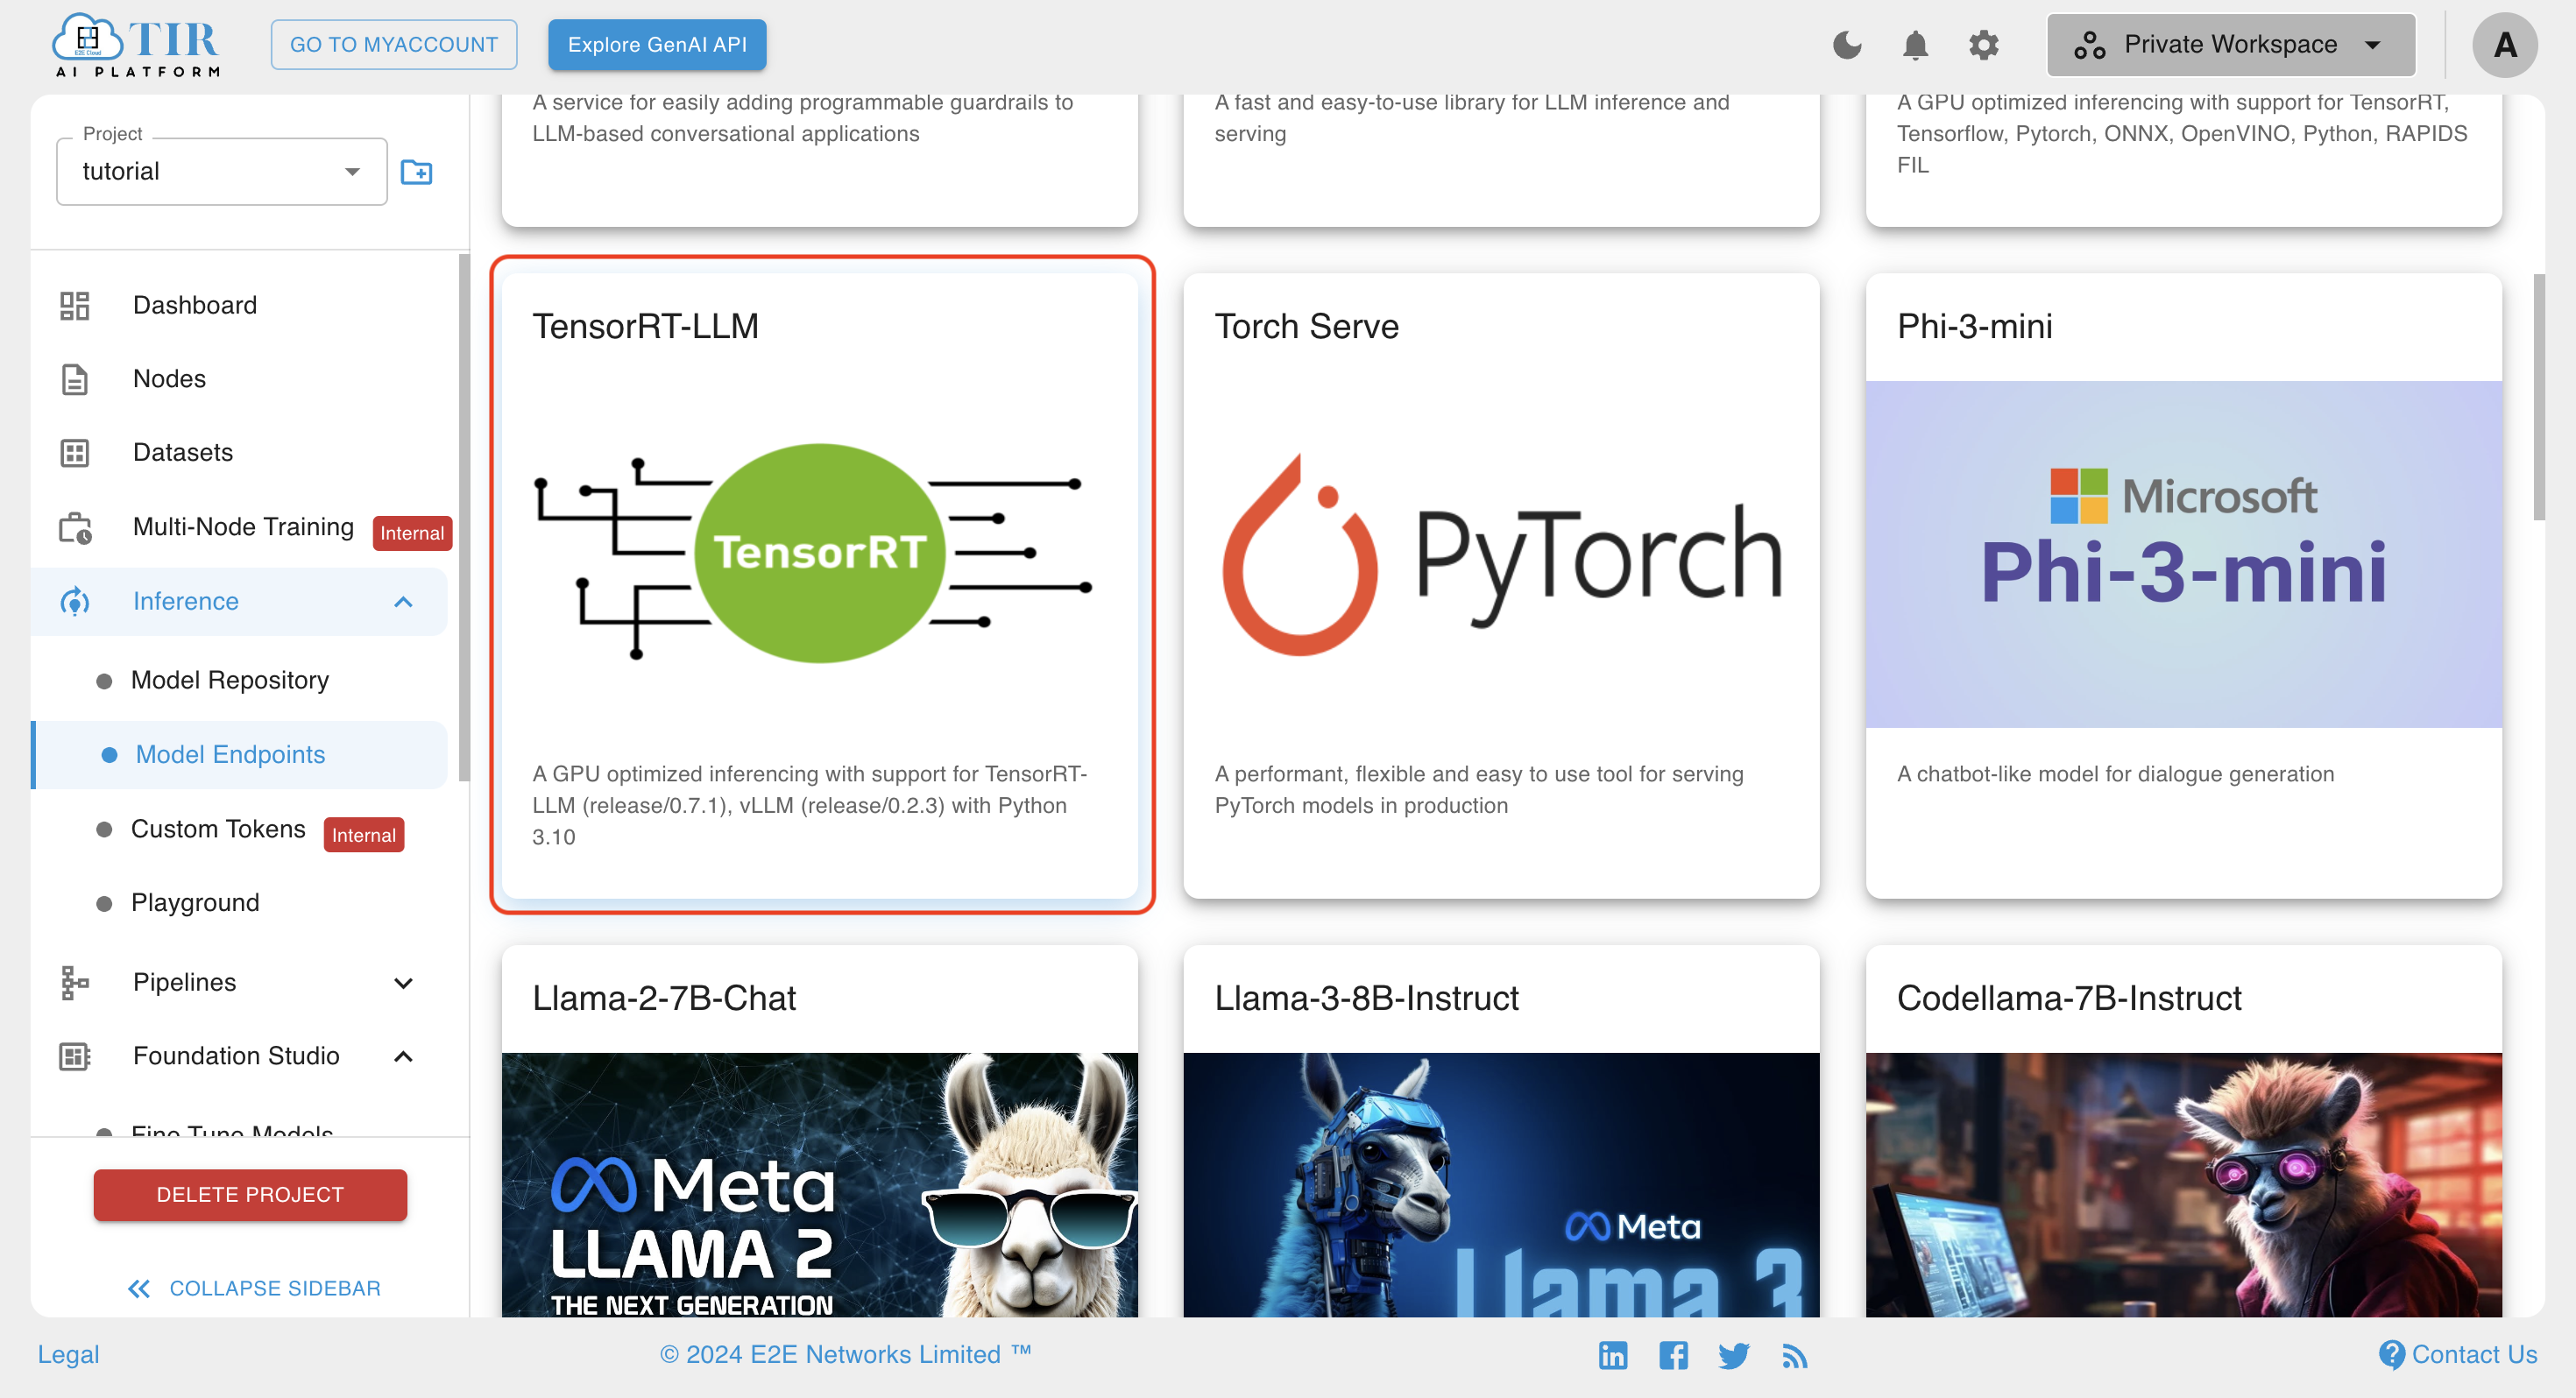2576x1398 pixels.
Task: Click the PyTorch logo image
Action: 1501,555
